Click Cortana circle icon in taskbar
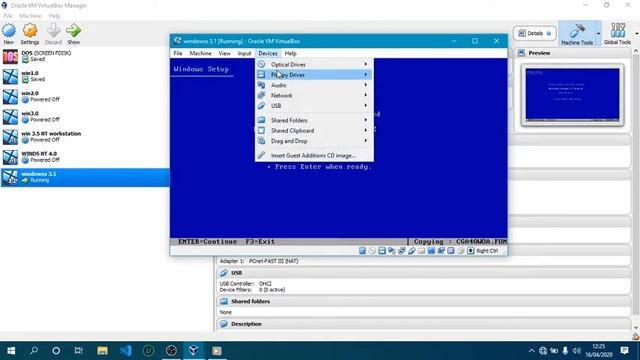 (x=56, y=351)
